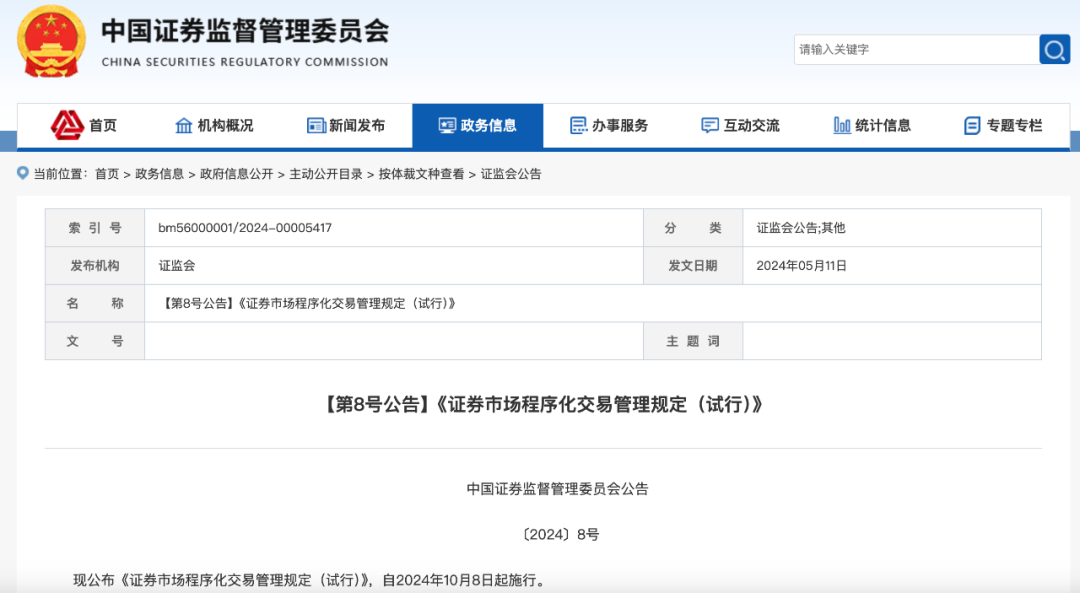
Task: Select the 政务信息 tab
Action: click(478, 125)
